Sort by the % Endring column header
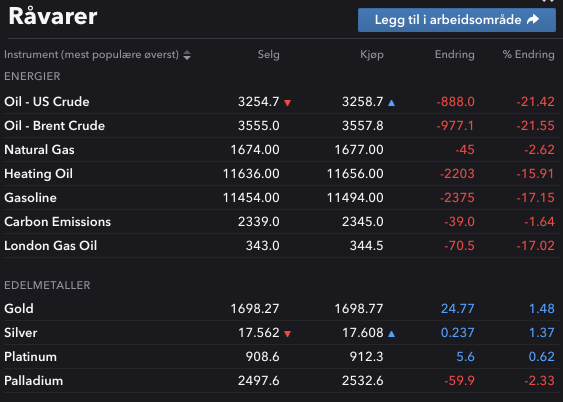This screenshot has height=402, width=563. click(x=529, y=55)
